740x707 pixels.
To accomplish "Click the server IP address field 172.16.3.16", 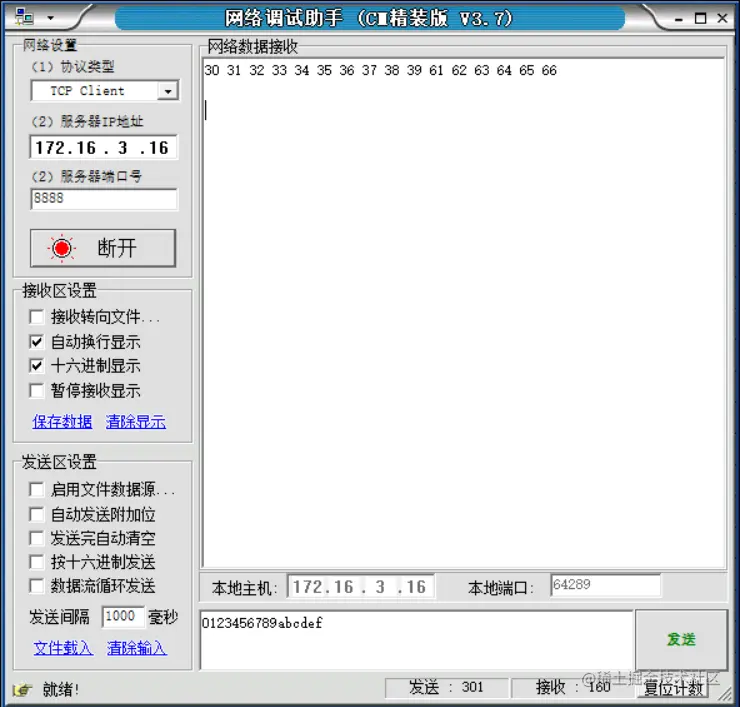I will [104, 148].
